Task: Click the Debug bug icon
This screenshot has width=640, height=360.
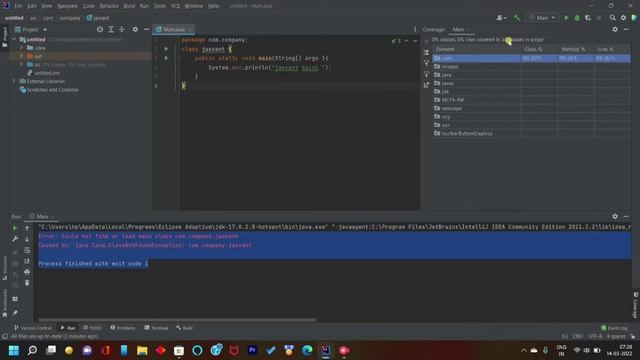Action: coord(577,18)
